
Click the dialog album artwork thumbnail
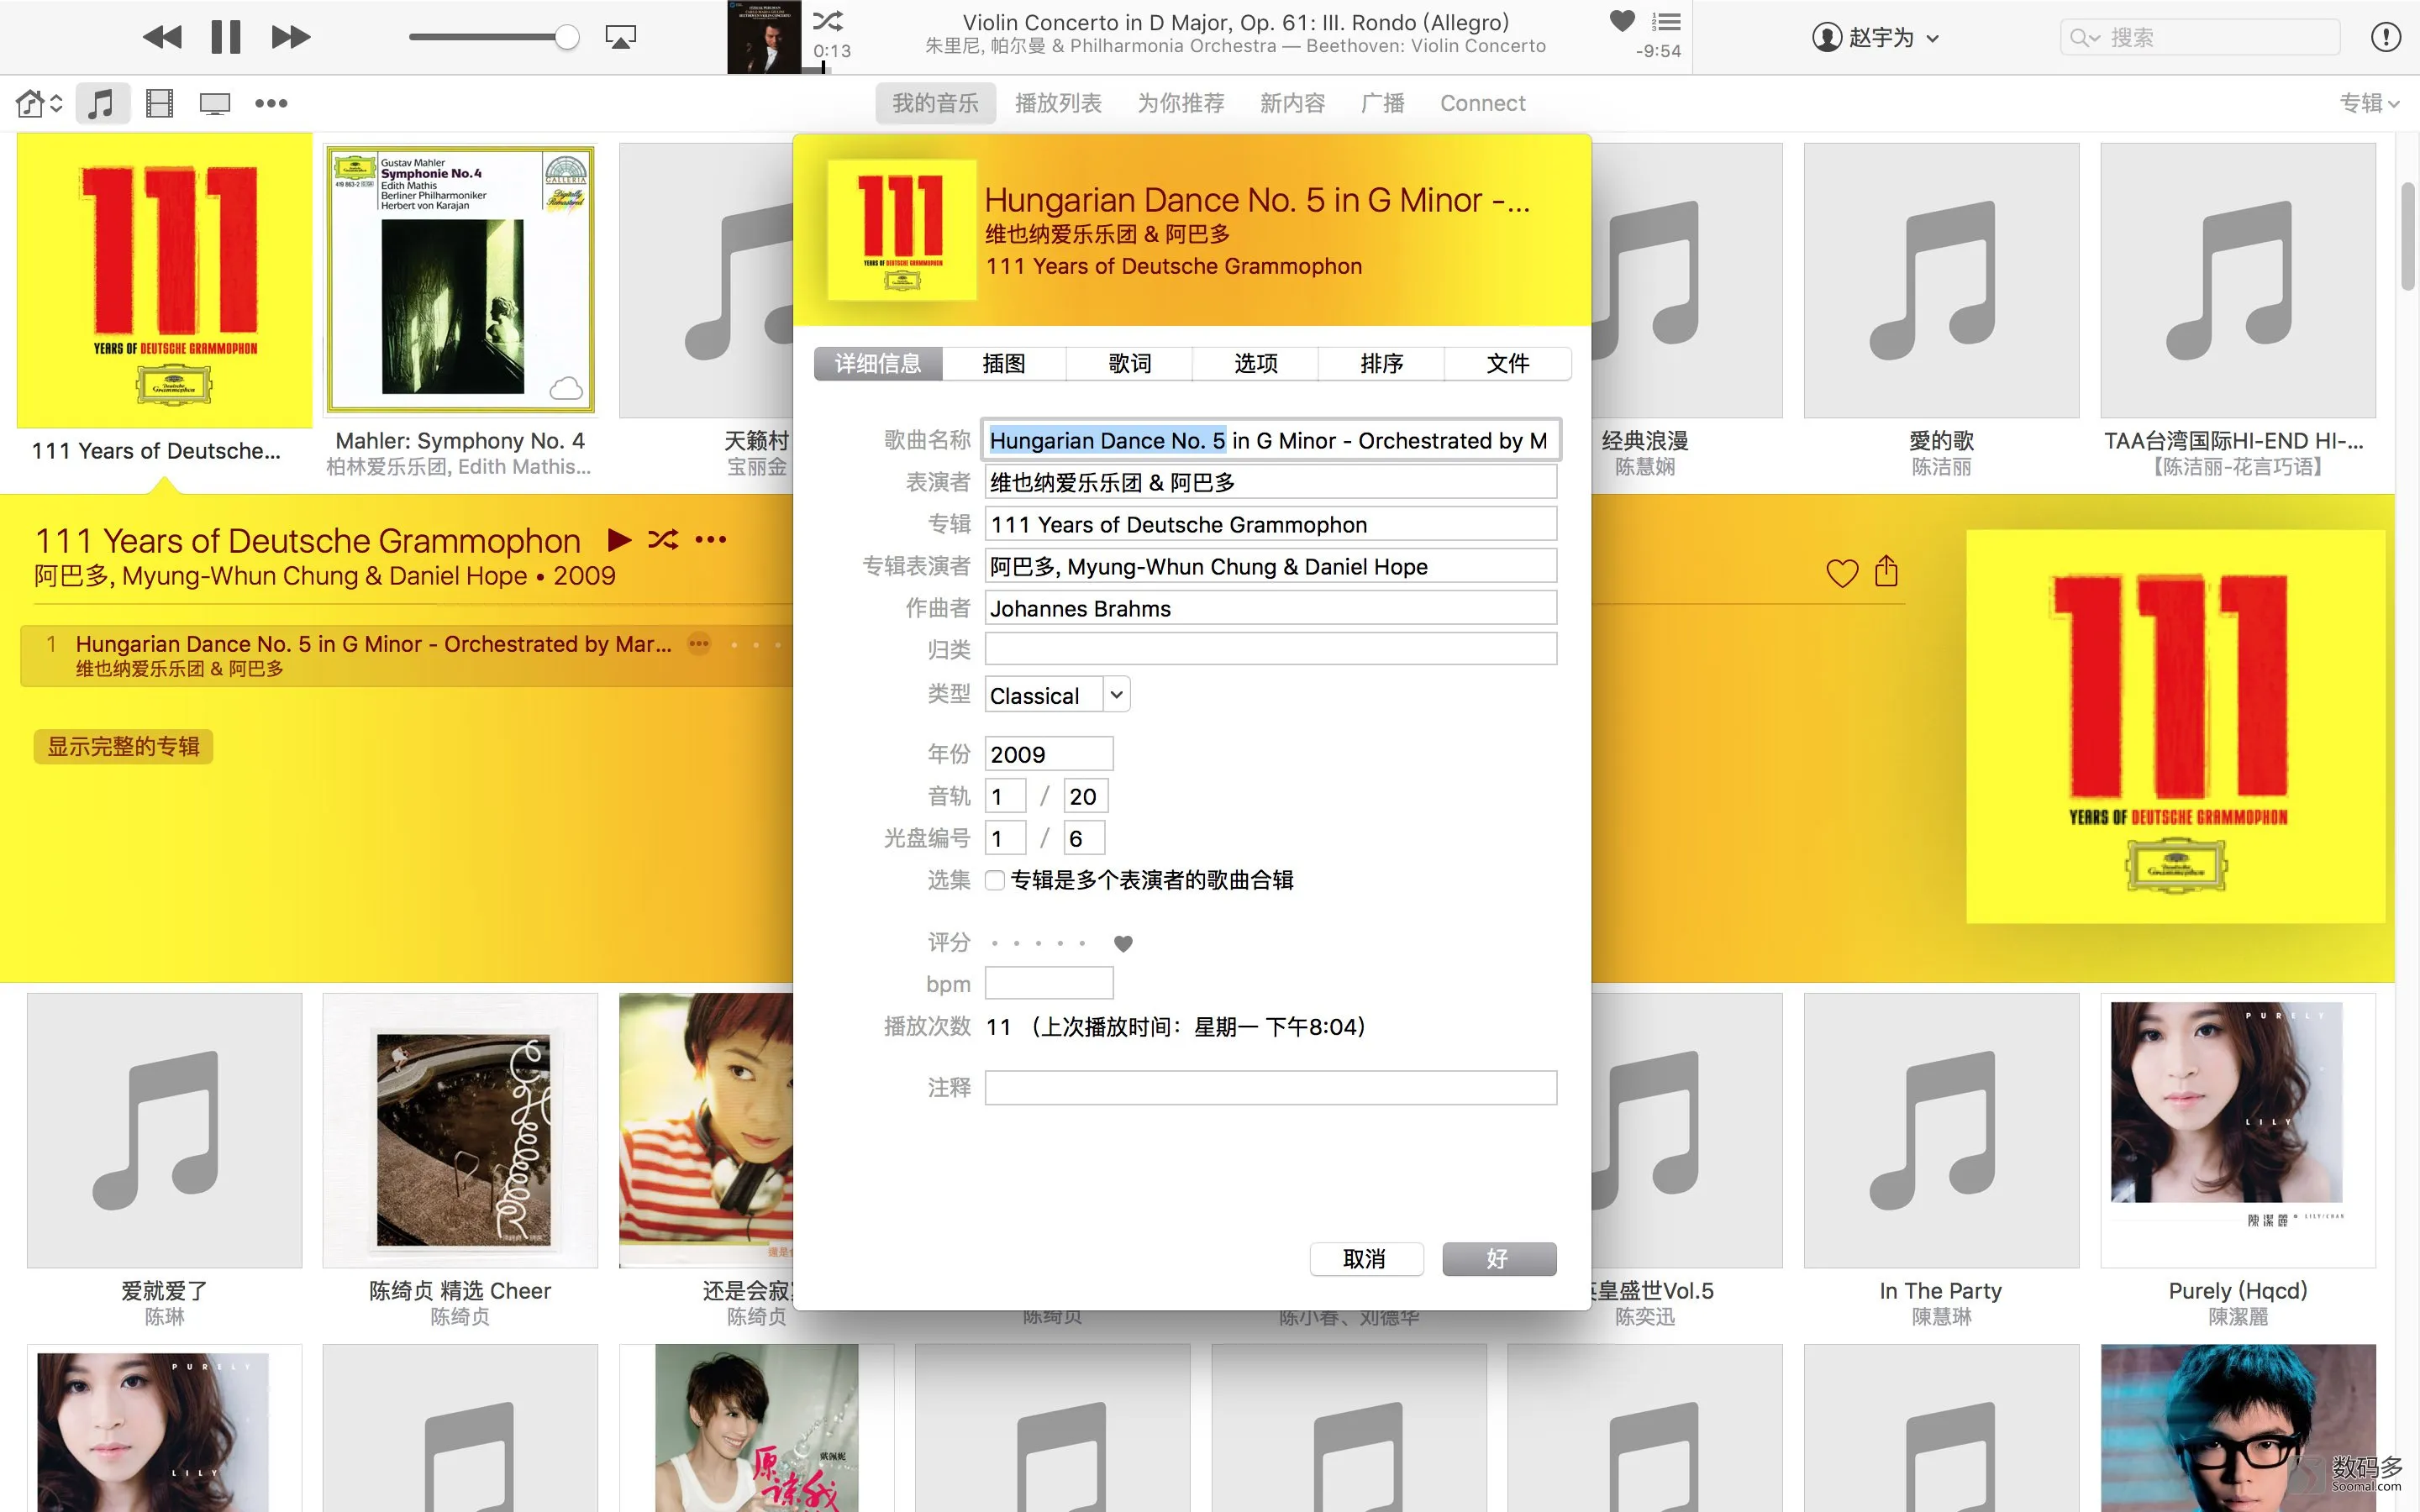pyautogui.click(x=902, y=230)
